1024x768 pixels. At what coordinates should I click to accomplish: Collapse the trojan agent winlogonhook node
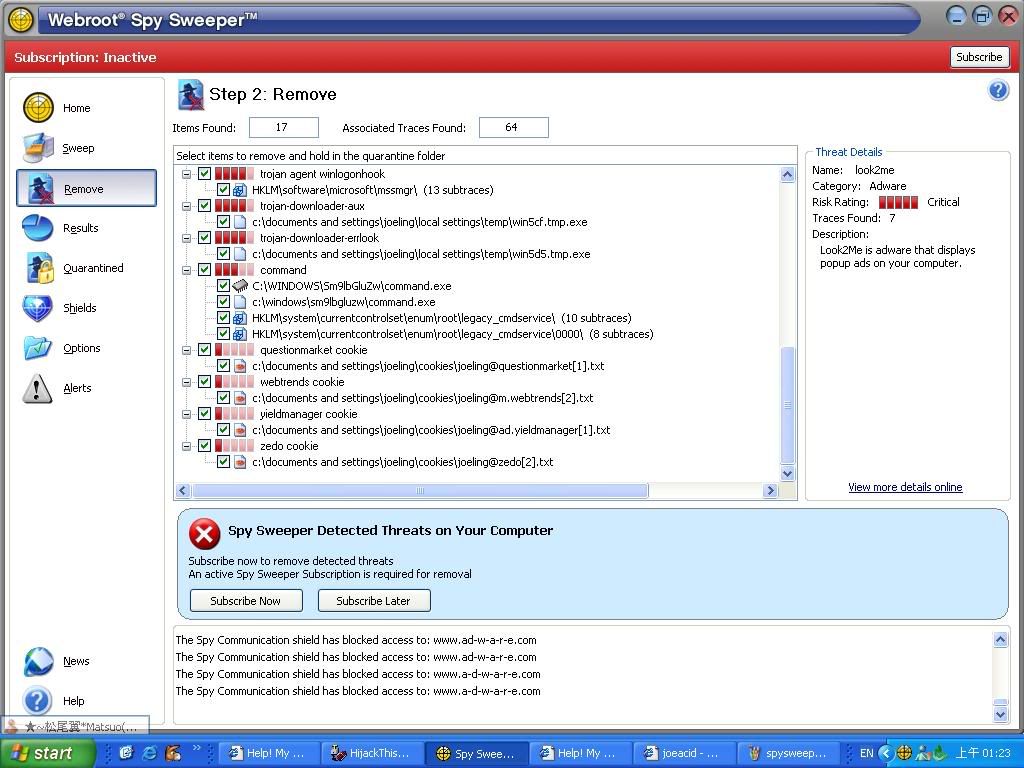(x=187, y=174)
